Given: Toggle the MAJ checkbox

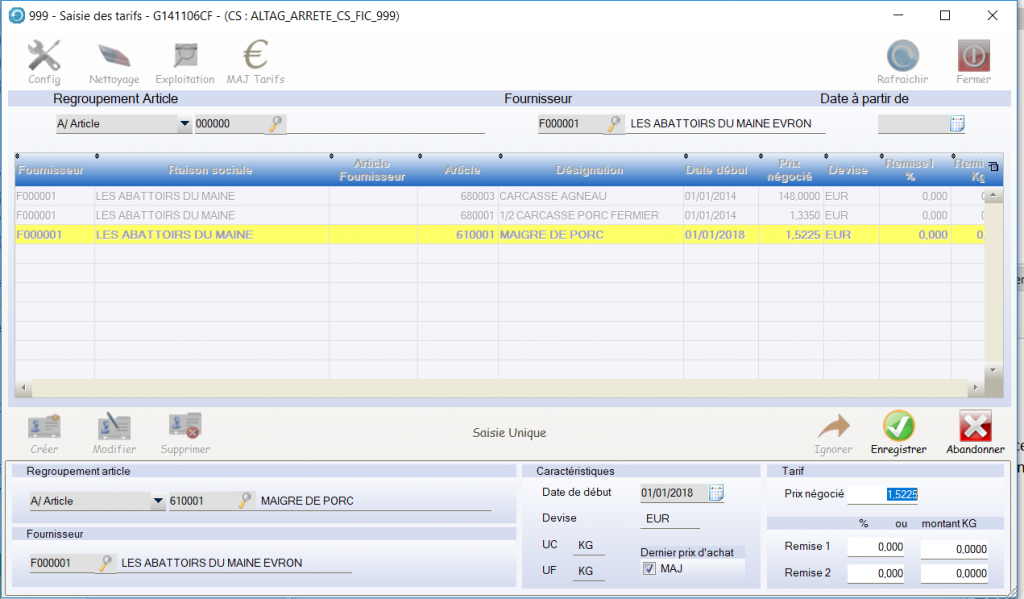Looking at the screenshot, I should click(649, 569).
